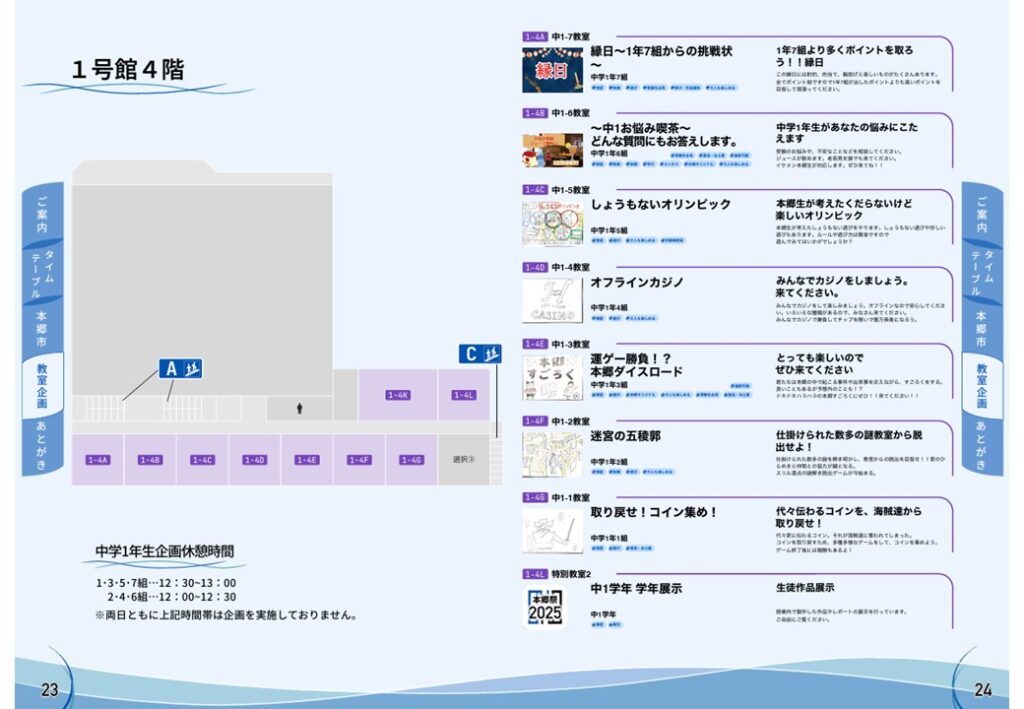Click page number 24 in the corner

point(983,689)
